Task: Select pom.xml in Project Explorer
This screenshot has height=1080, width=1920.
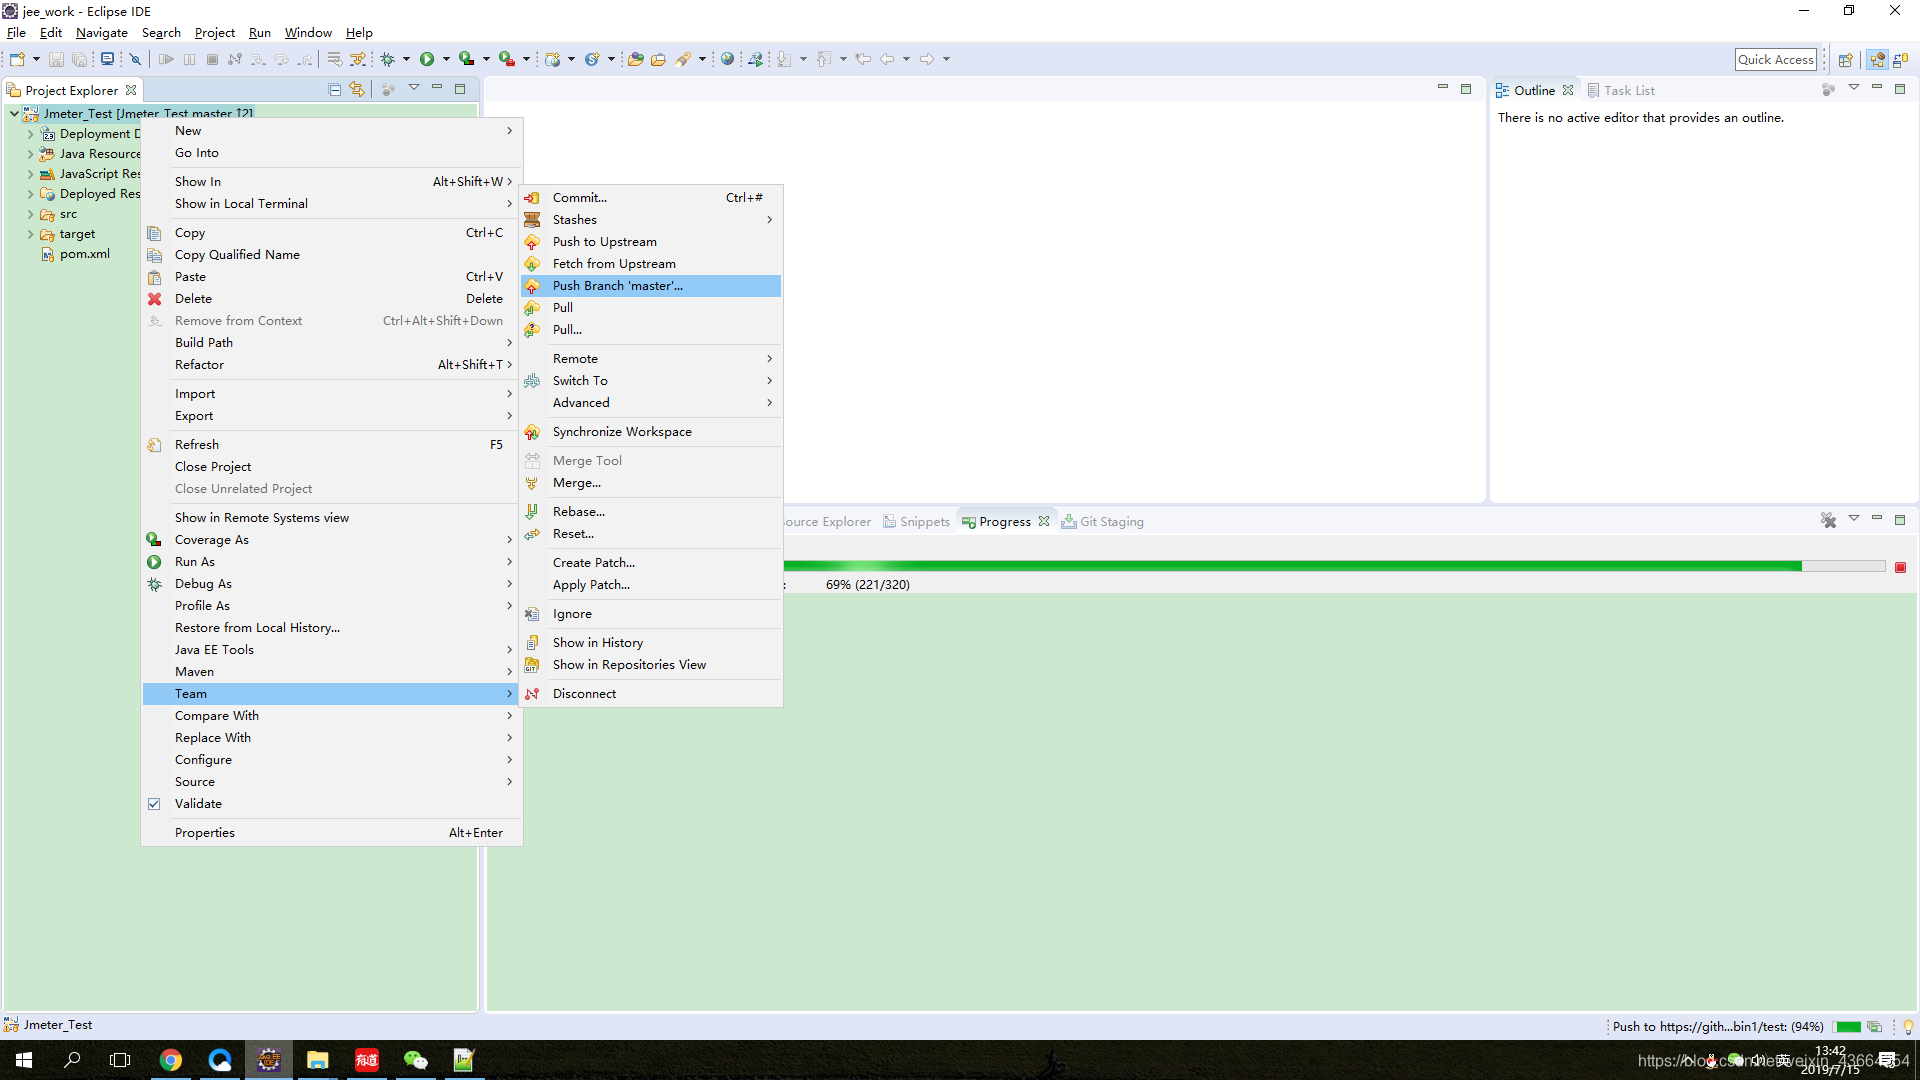Action: click(x=84, y=254)
